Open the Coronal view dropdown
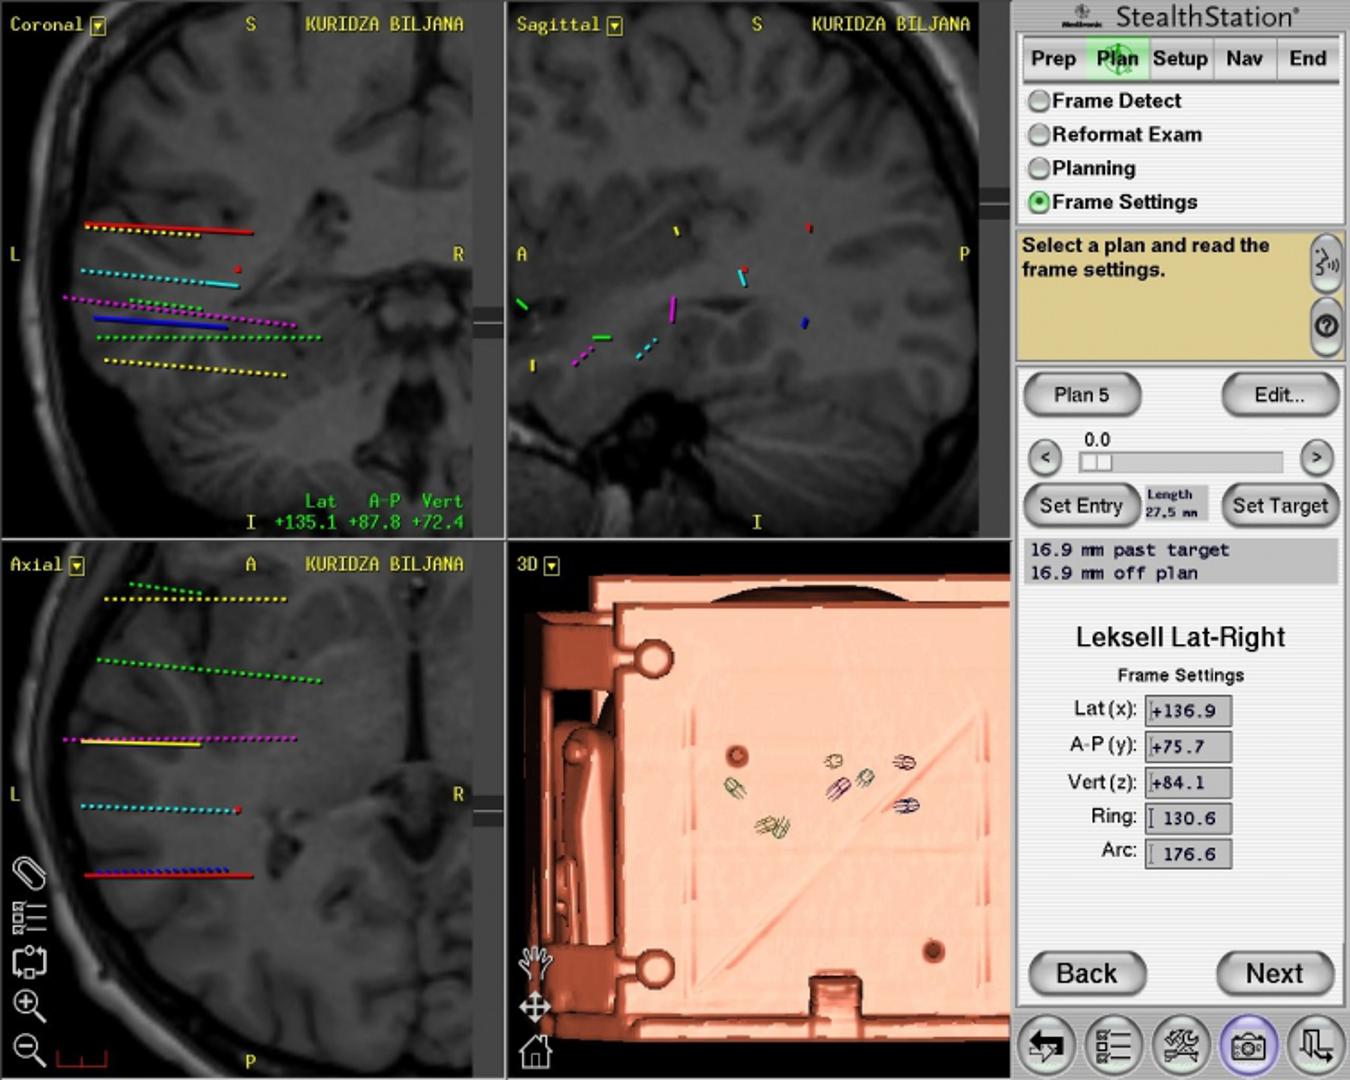The image size is (1350, 1080). pyautogui.click(x=98, y=26)
